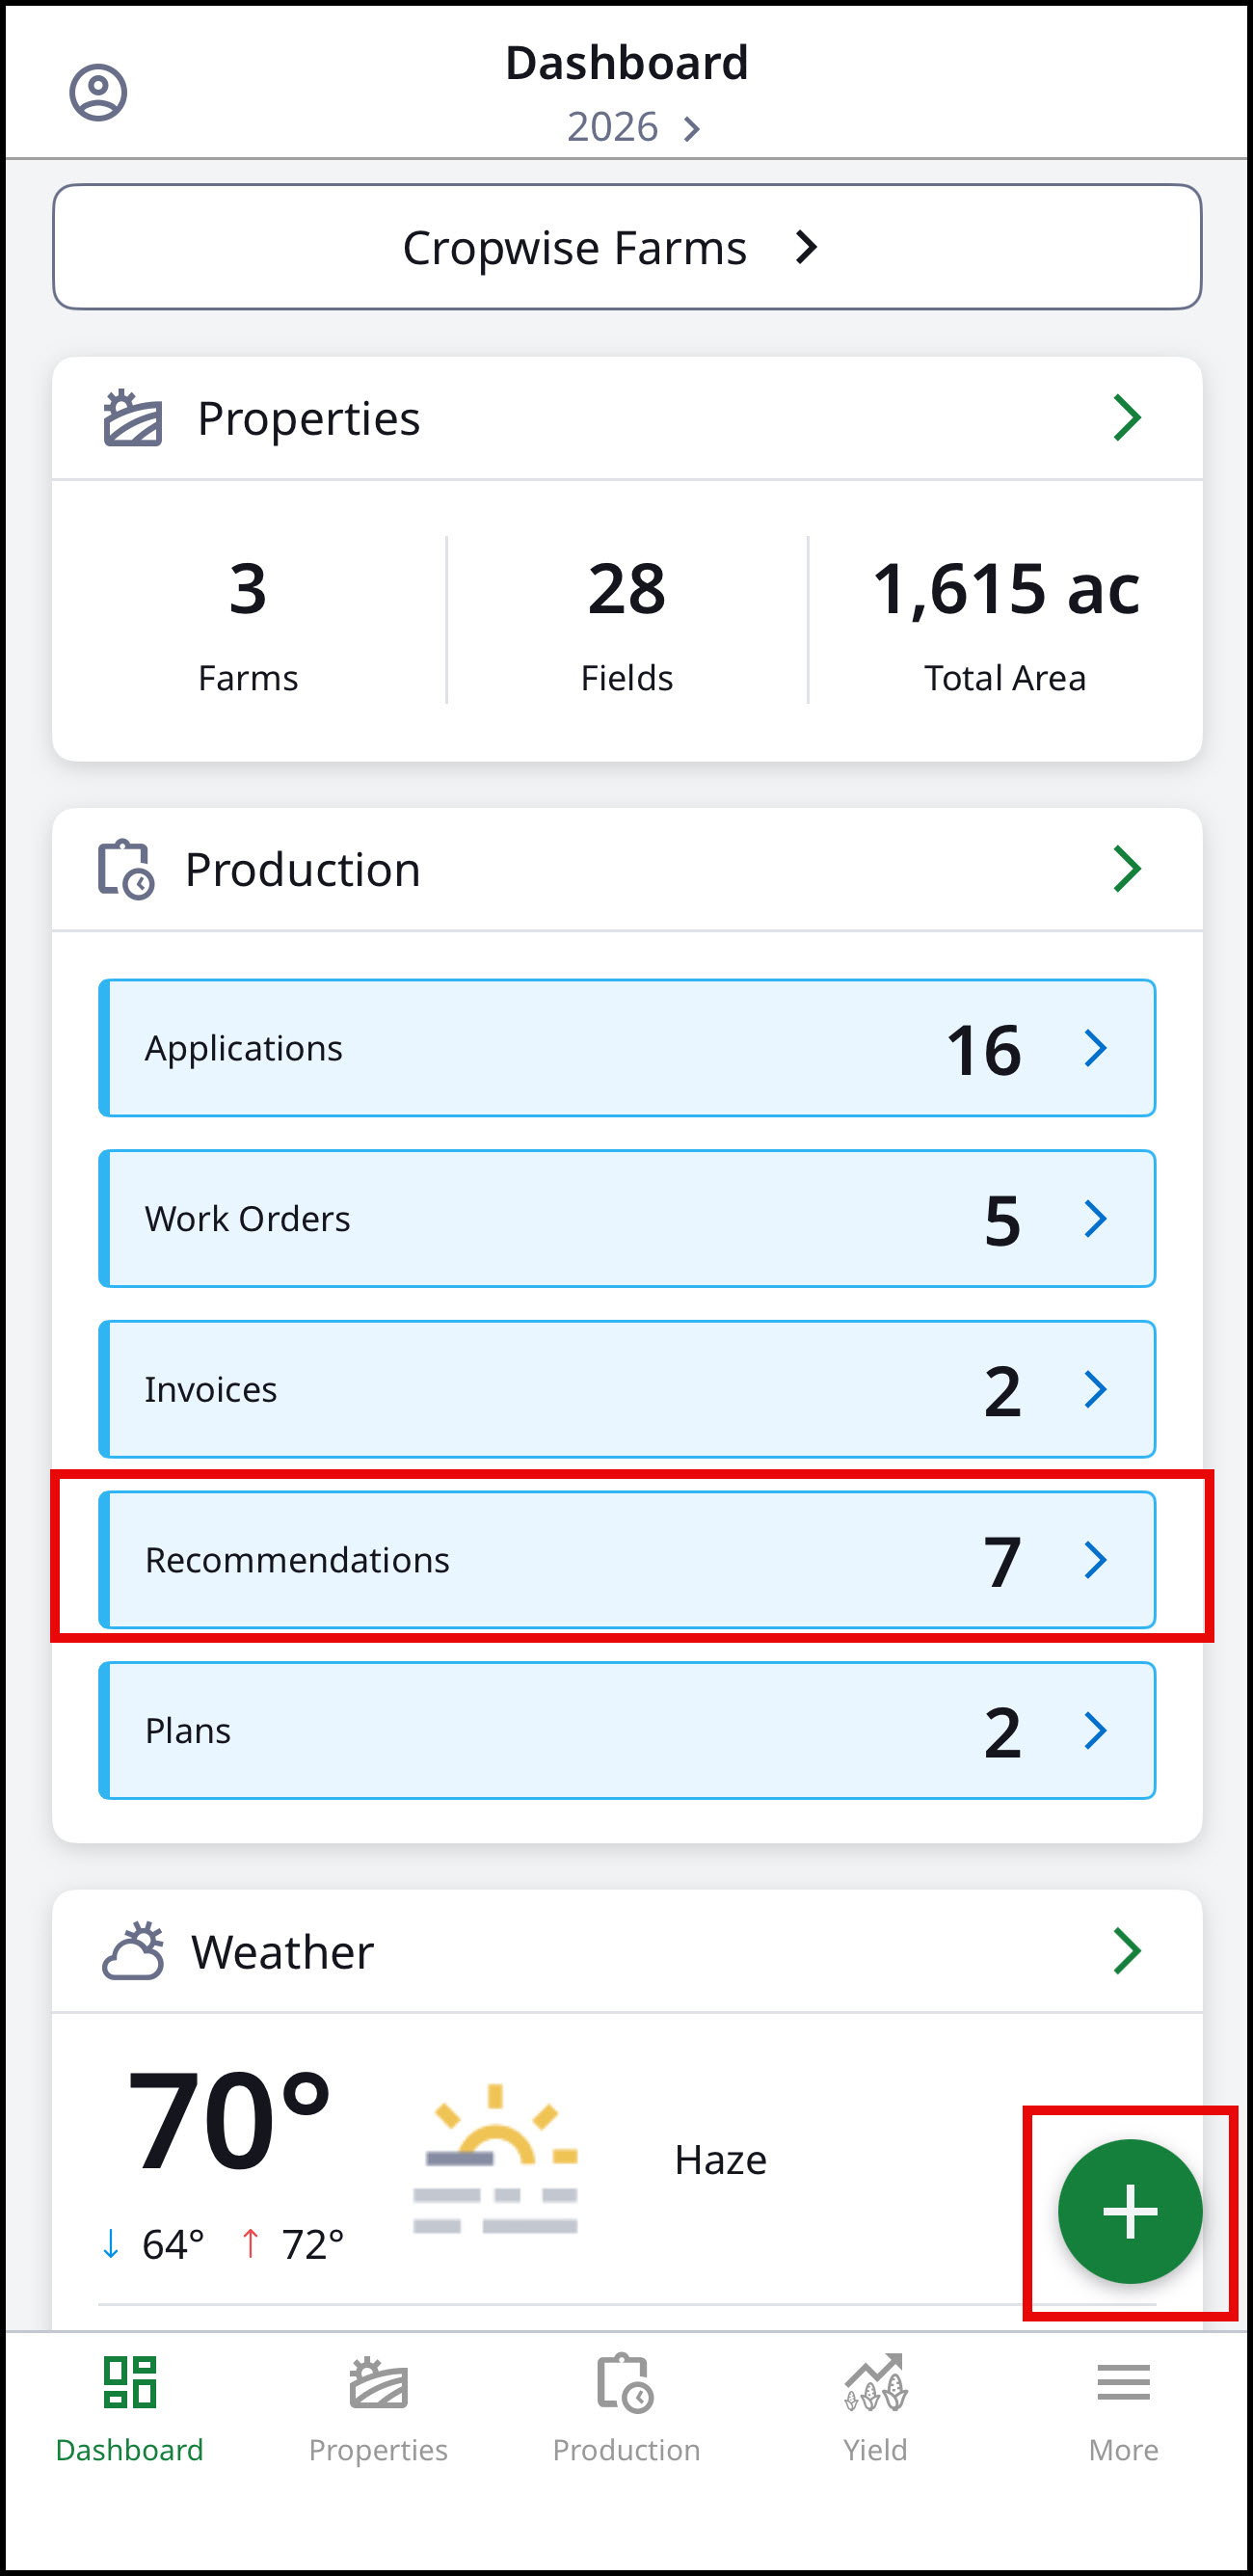Image resolution: width=1253 pixels, height=2576 pixels.
Task: Open the Yield tab icon
Action: pyautogui.click(x=875, y=2382)
